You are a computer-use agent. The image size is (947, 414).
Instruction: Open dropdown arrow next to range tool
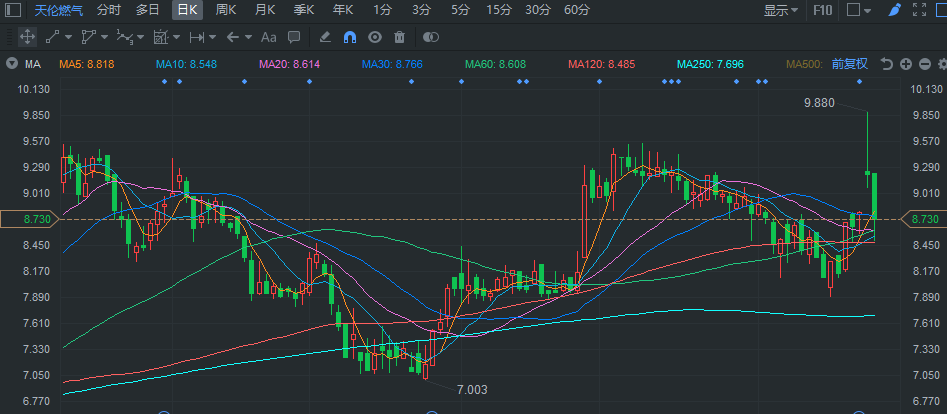click(x=212, y=37)
